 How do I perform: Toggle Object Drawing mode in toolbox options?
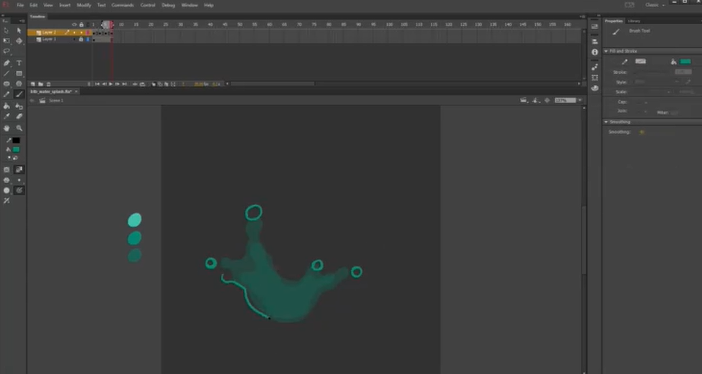coord(6,170)
